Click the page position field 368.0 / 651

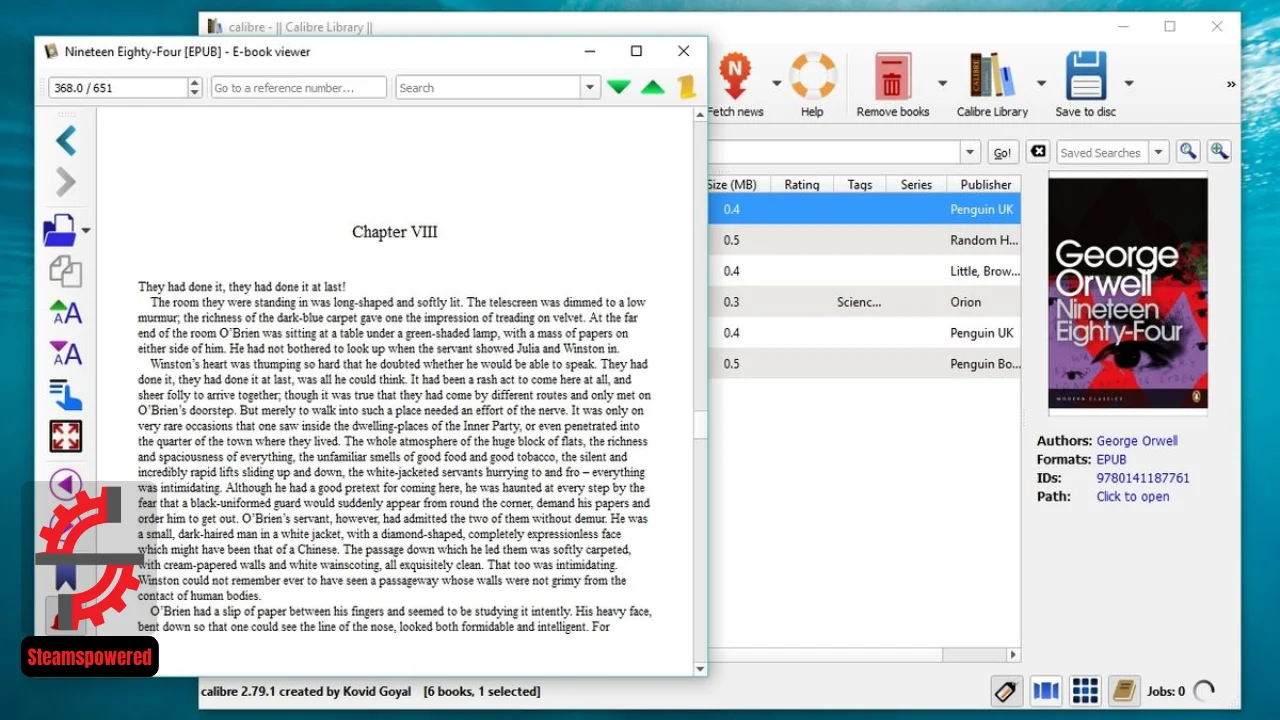click(x=118, y=88)
